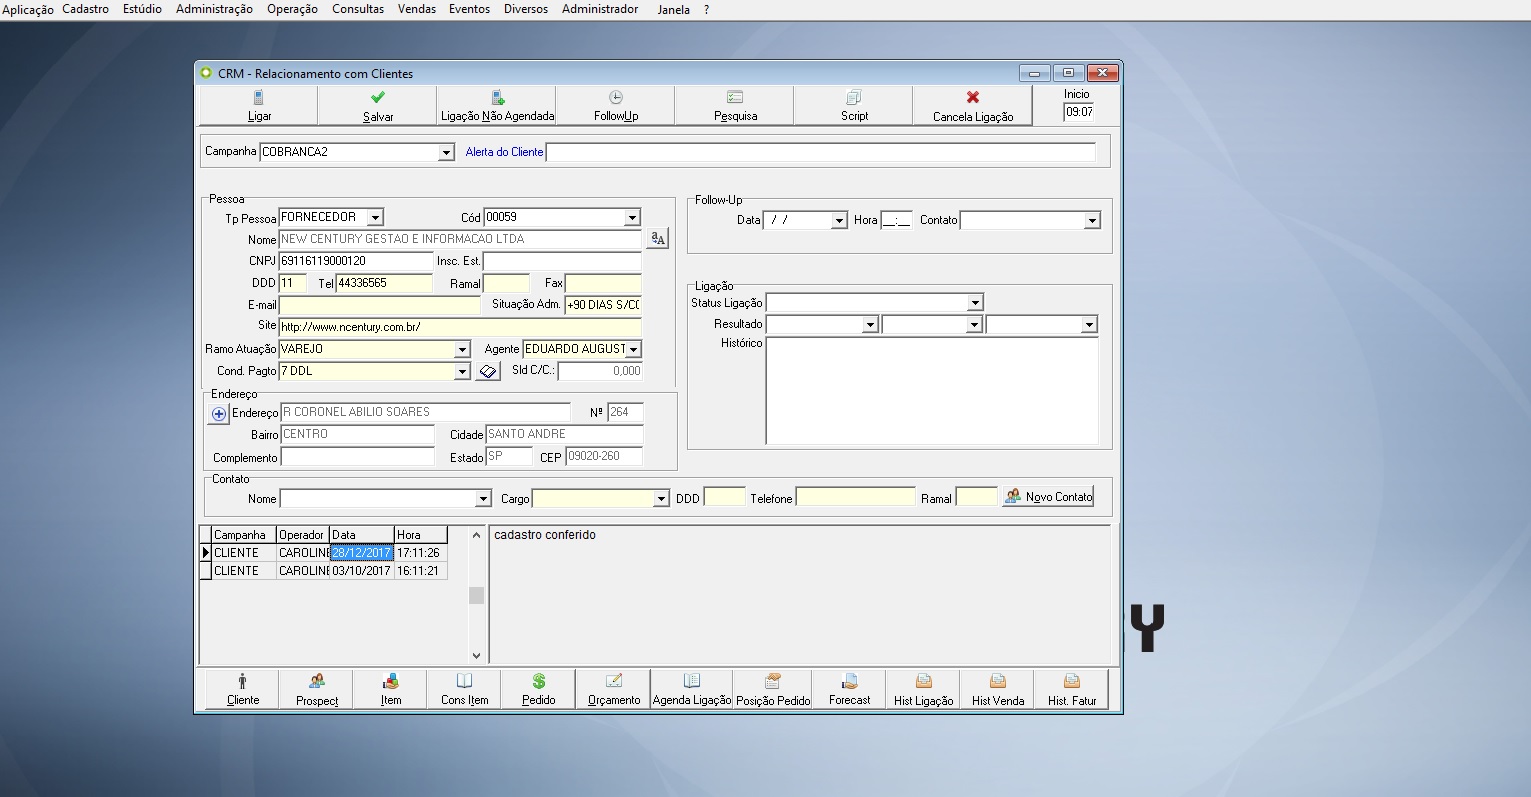Open the Forecast button
Viewport: 1531px width, 797px height.
click(x=850, y=689)
